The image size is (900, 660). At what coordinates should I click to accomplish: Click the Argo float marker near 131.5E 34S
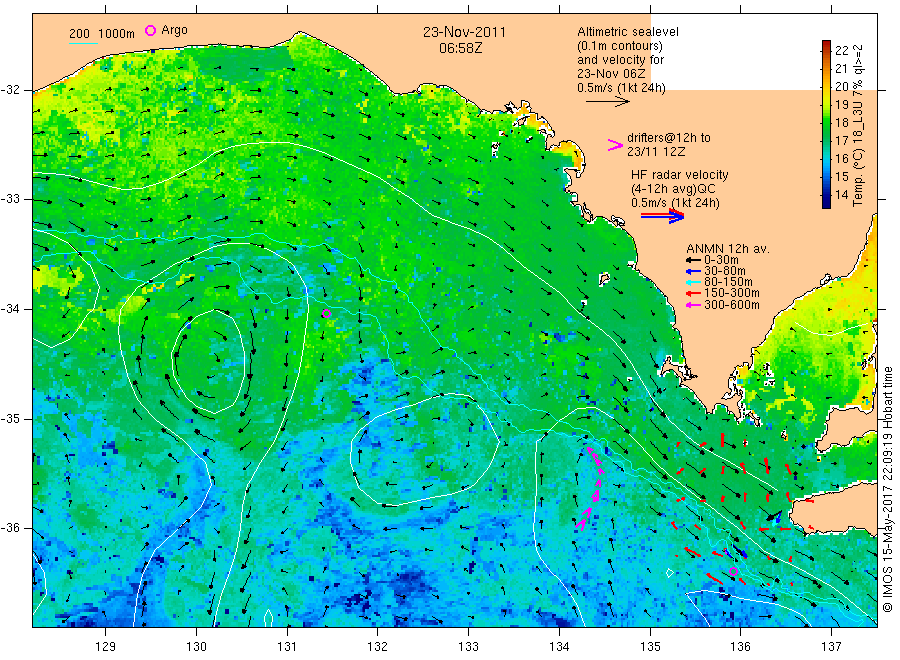[x=327, y=313]
